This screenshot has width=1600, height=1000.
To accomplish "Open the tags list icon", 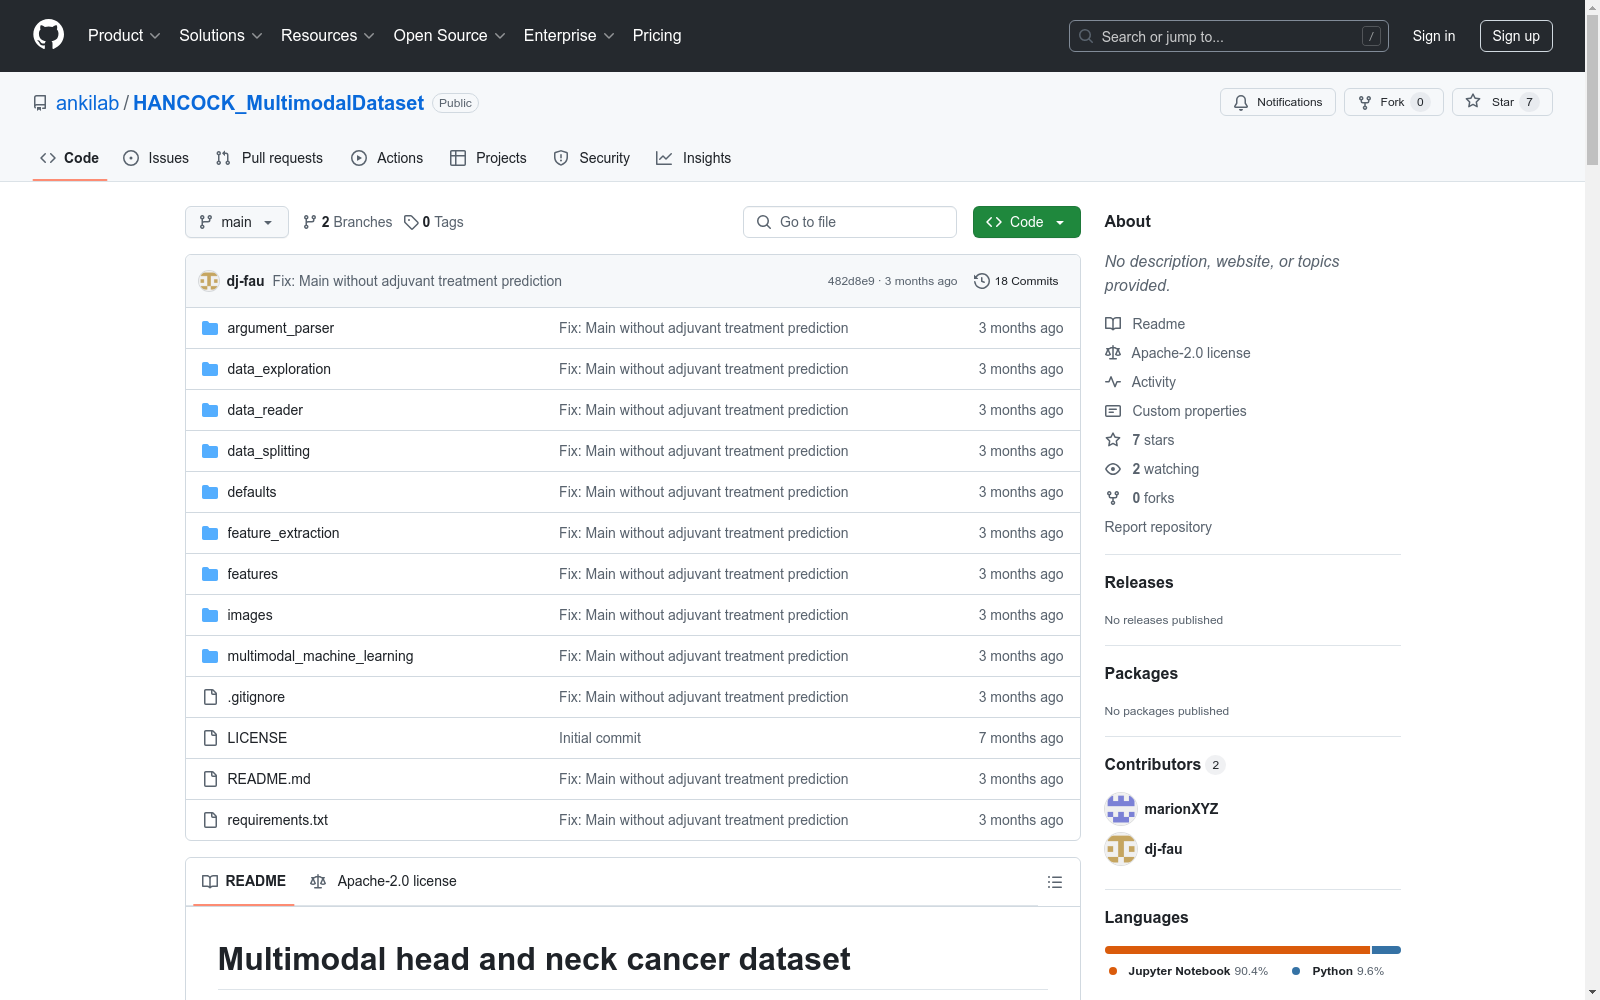I will point(411,222).
